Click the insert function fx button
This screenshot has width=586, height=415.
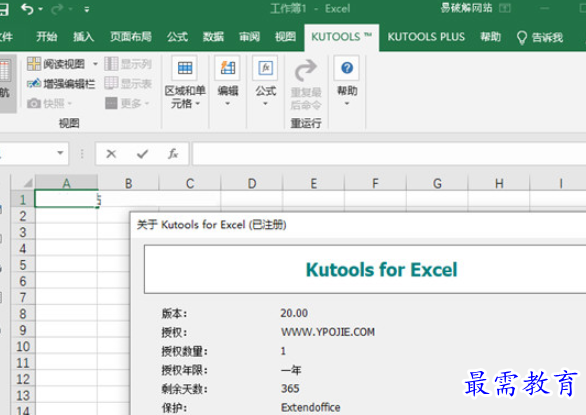click(x=173, y=154)
